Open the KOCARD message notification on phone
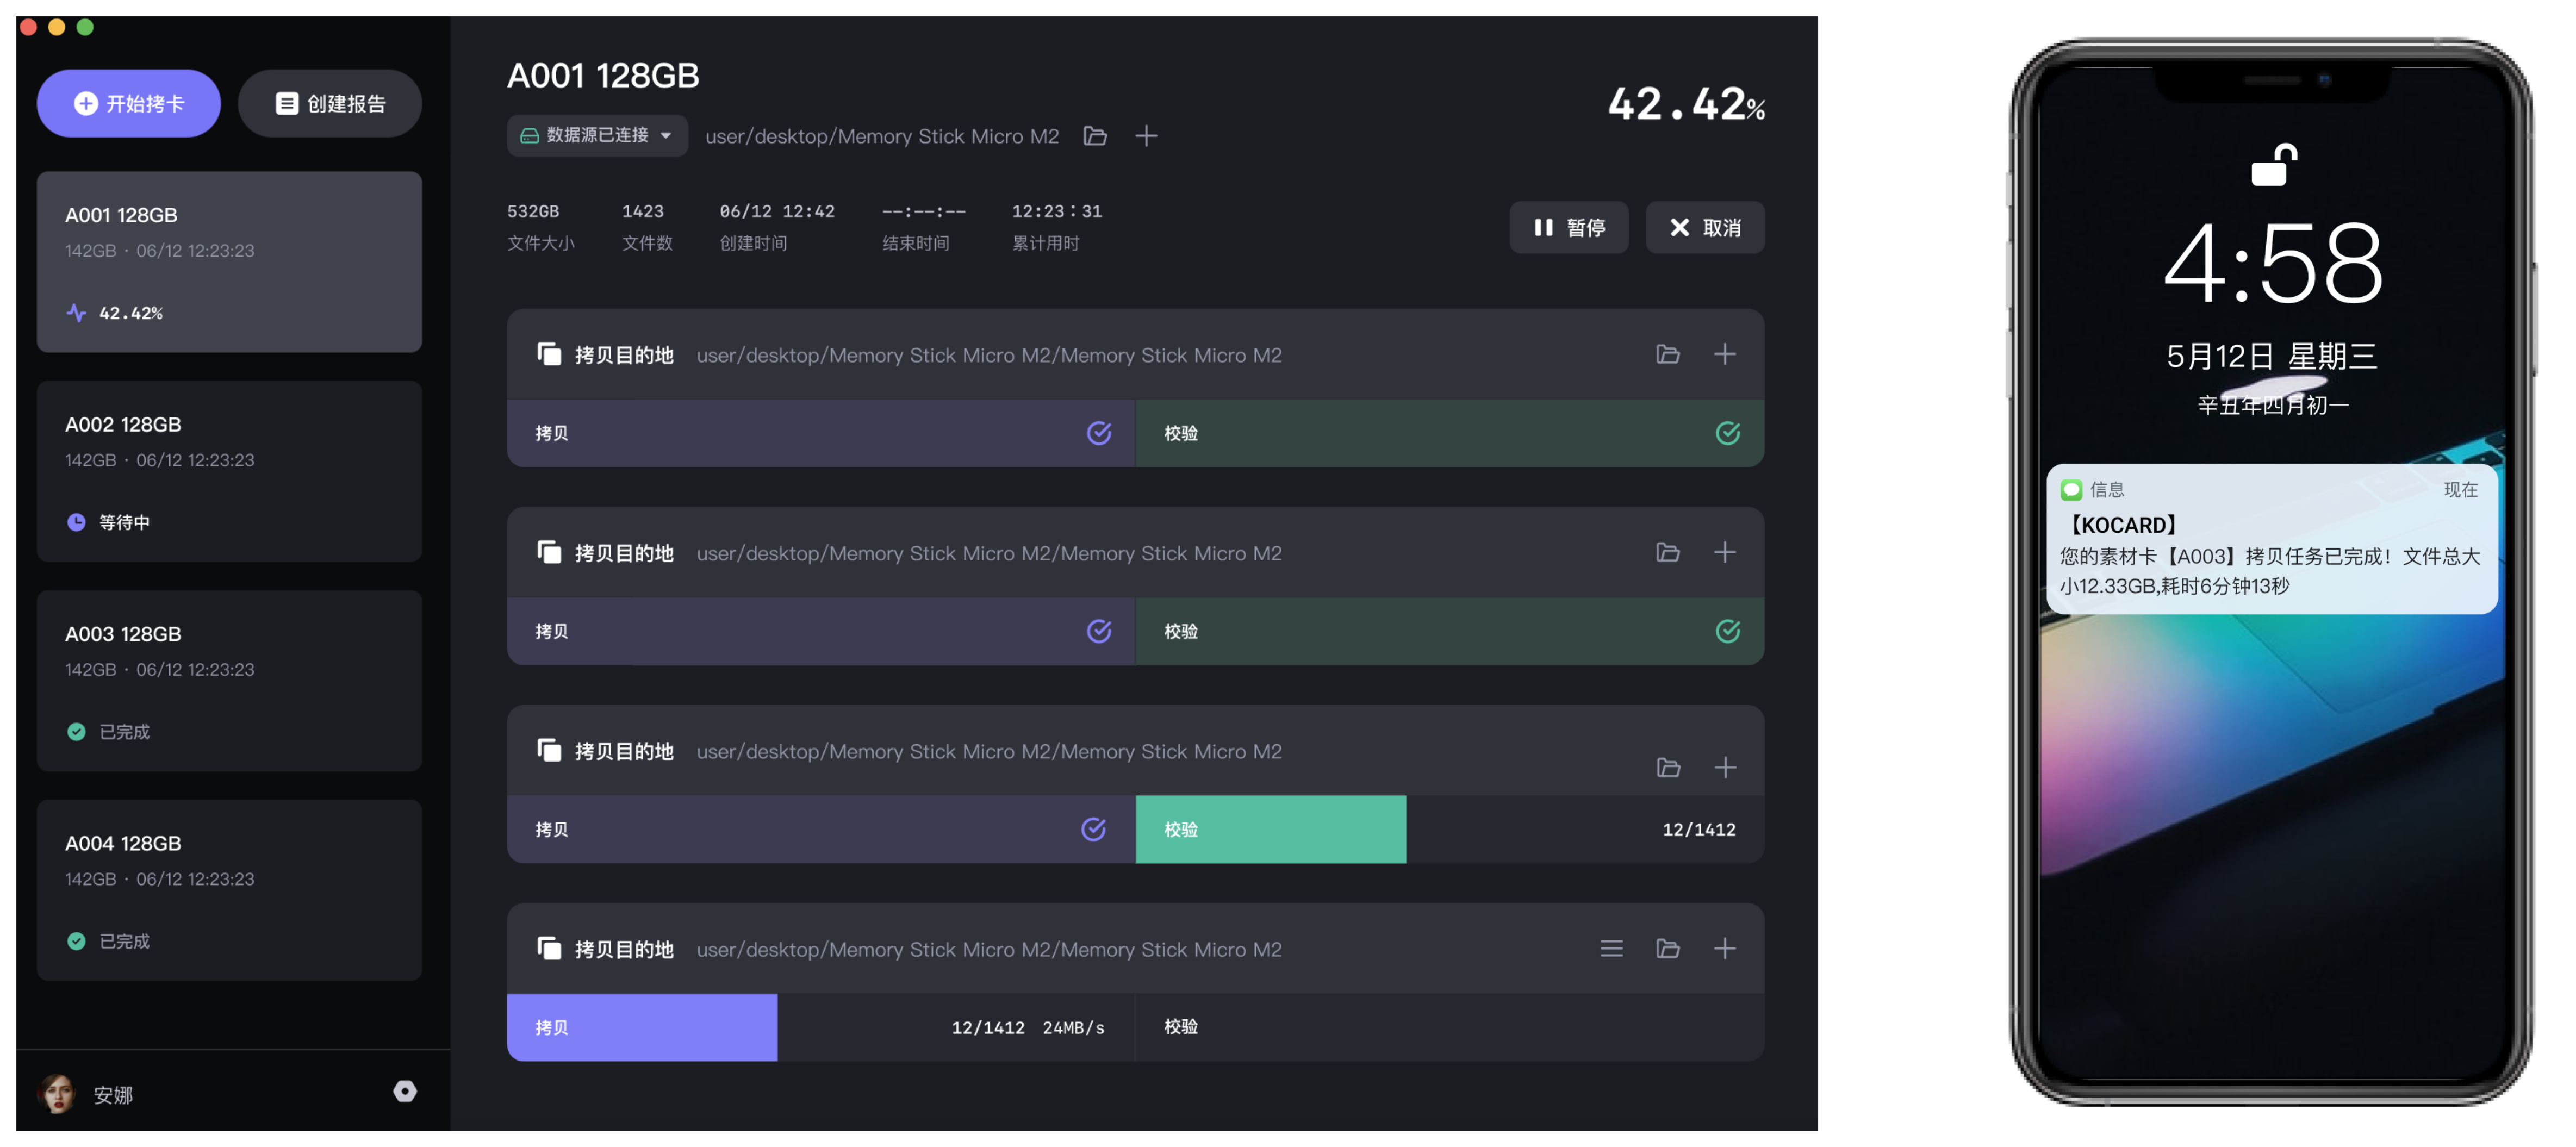This screenshot has width=2576, height=1147. (2271, 538)
